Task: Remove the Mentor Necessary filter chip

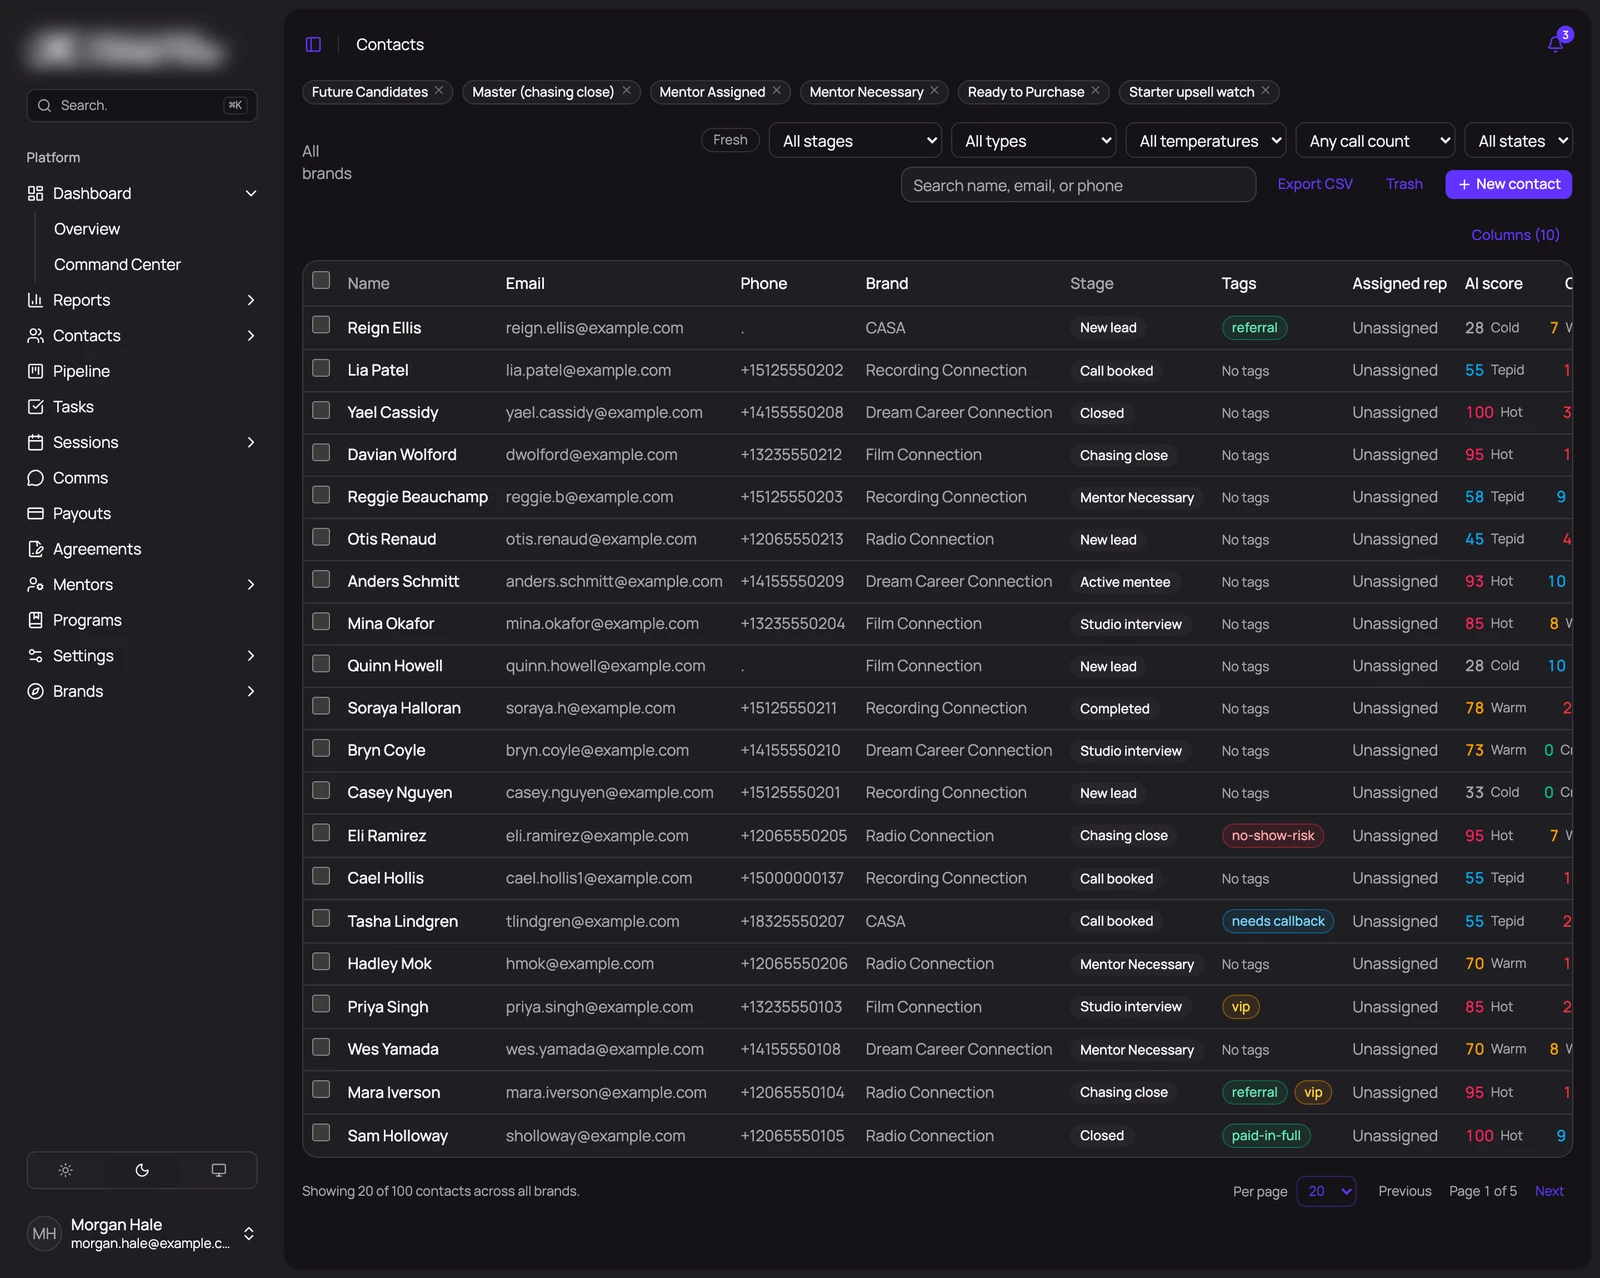Action: (935, 91)
